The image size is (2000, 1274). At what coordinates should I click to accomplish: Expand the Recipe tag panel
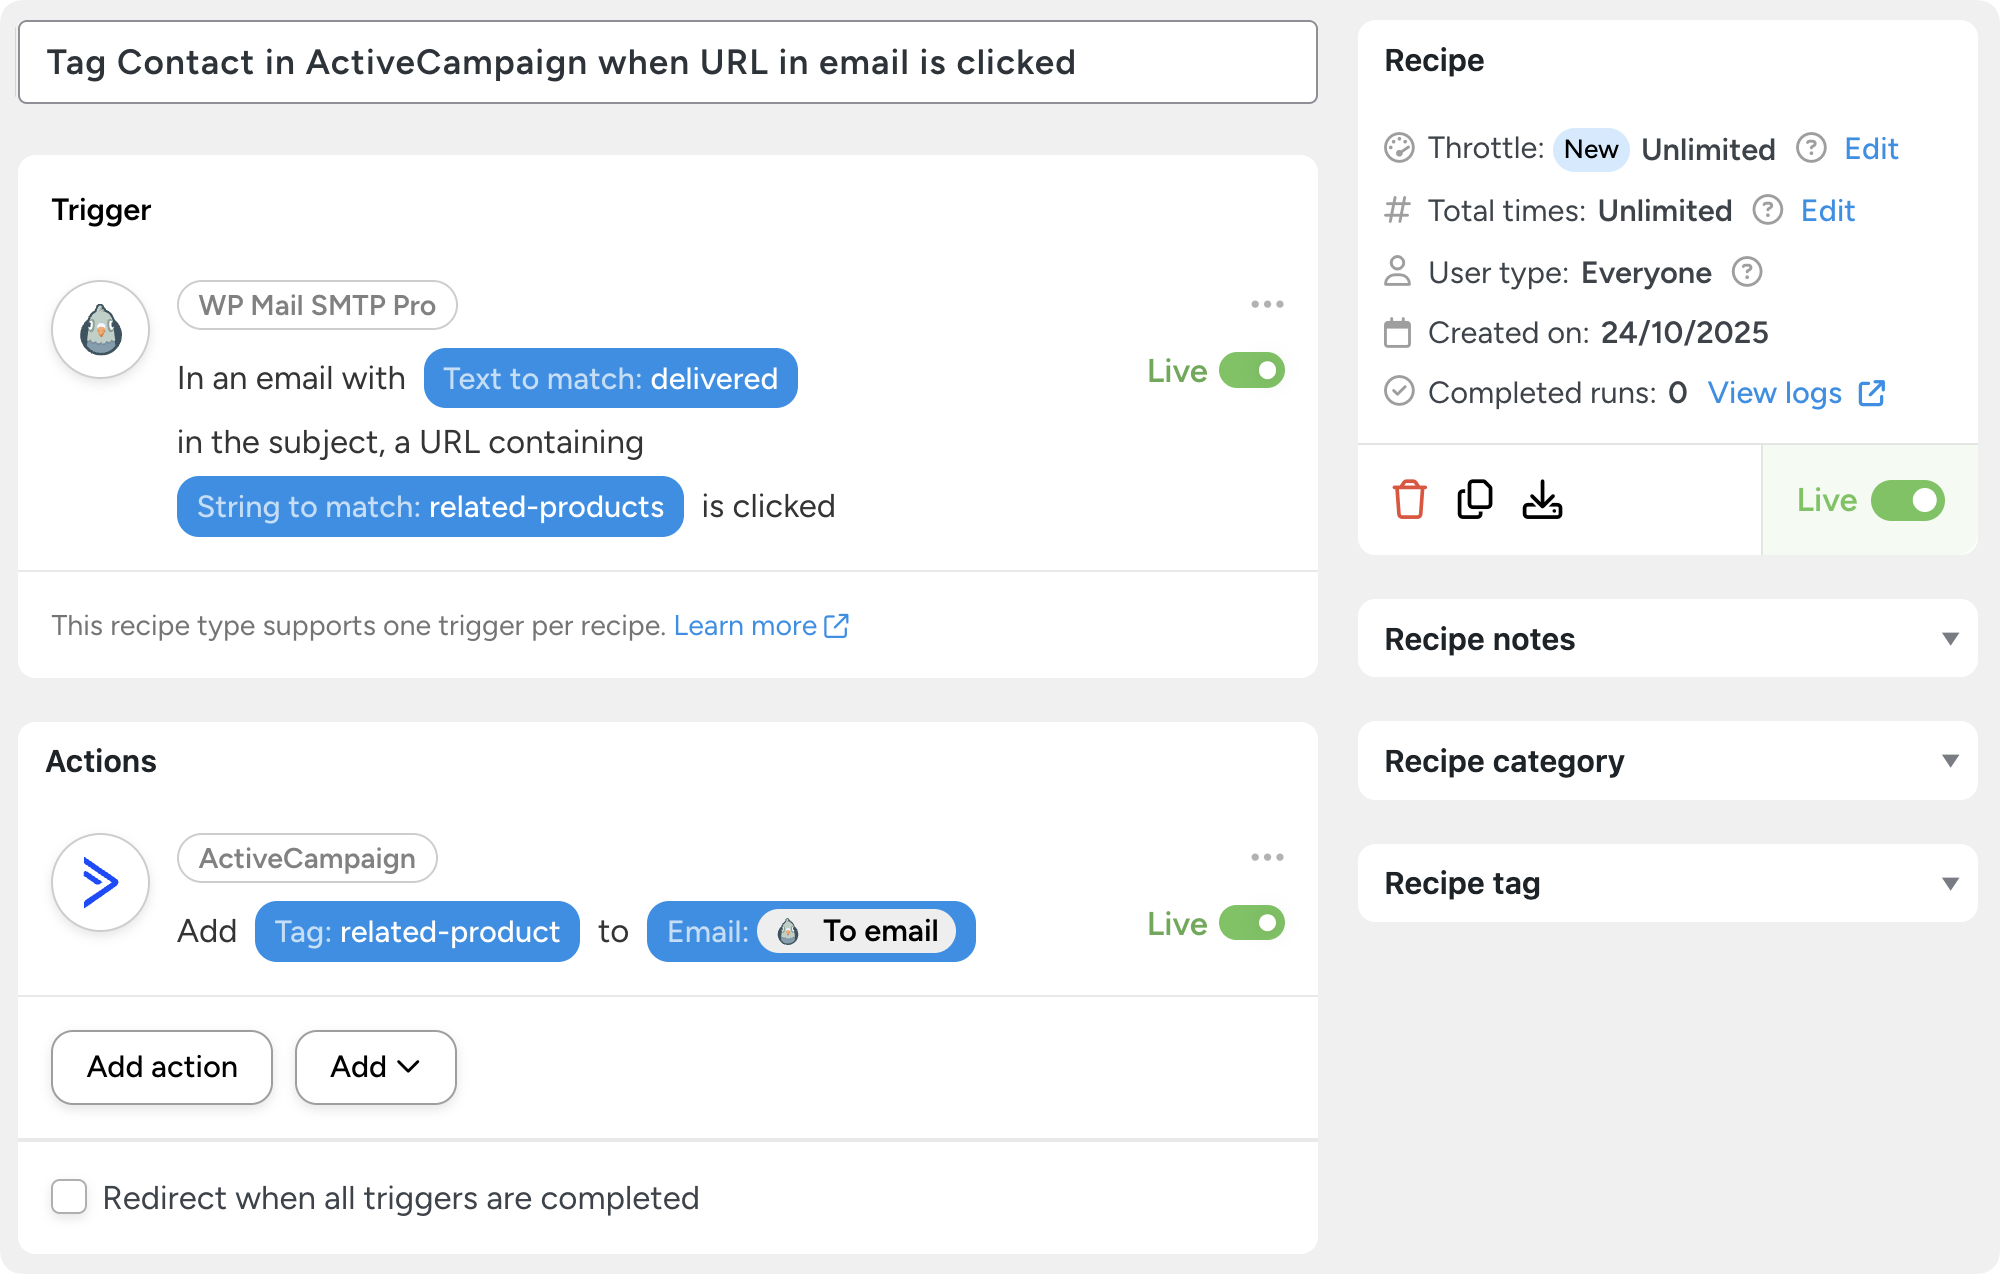tap(1949, 883)
